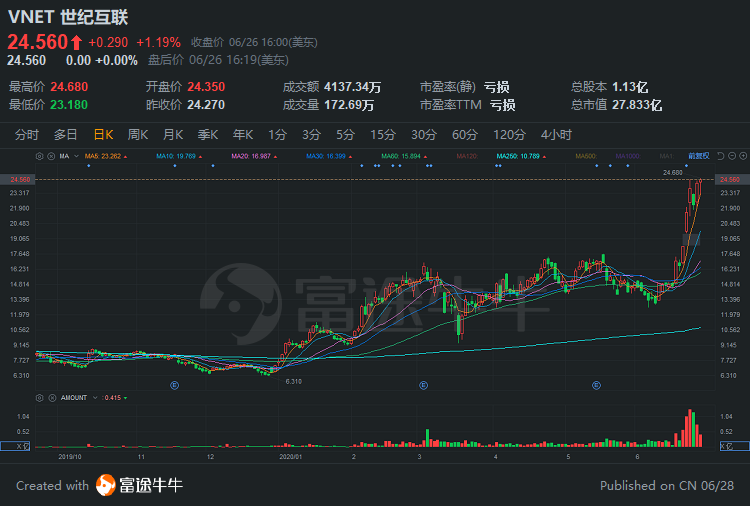
Task: Select the 季K quarterly chart tab
Action: click(x=208, y=135)
